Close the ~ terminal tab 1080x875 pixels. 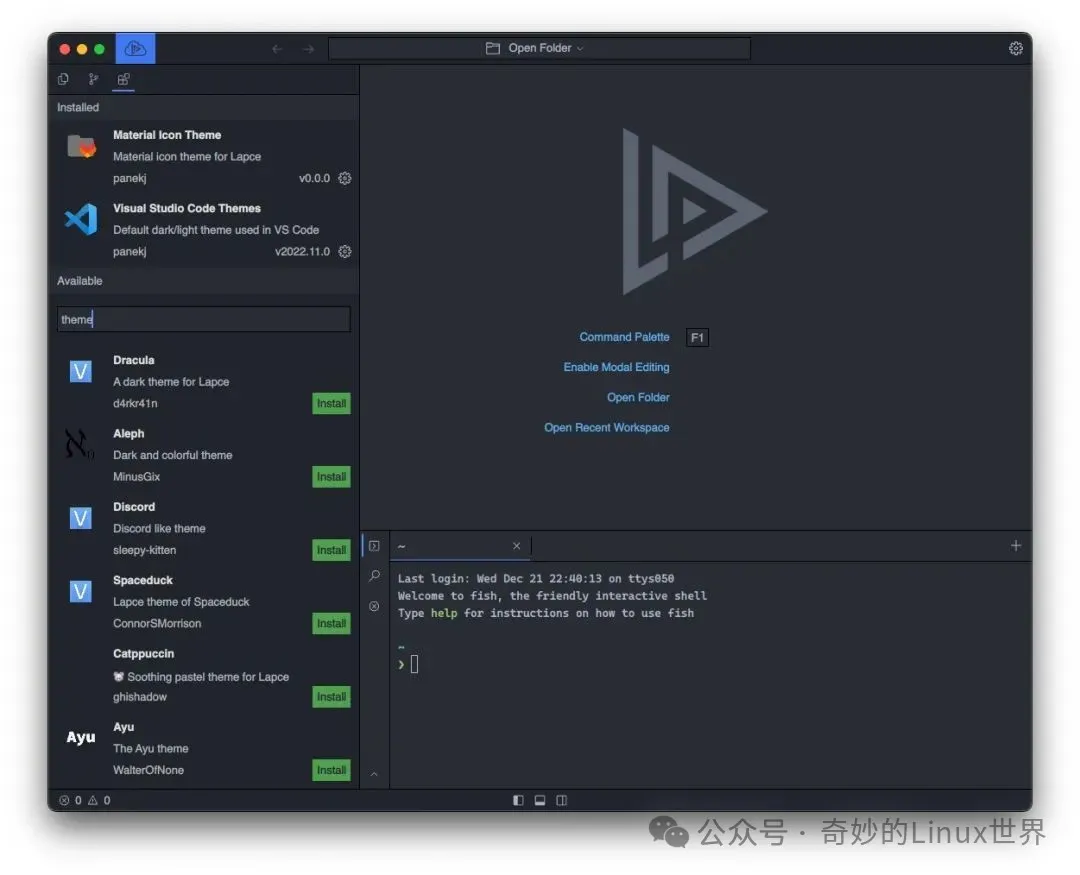(x=516, y=546)
